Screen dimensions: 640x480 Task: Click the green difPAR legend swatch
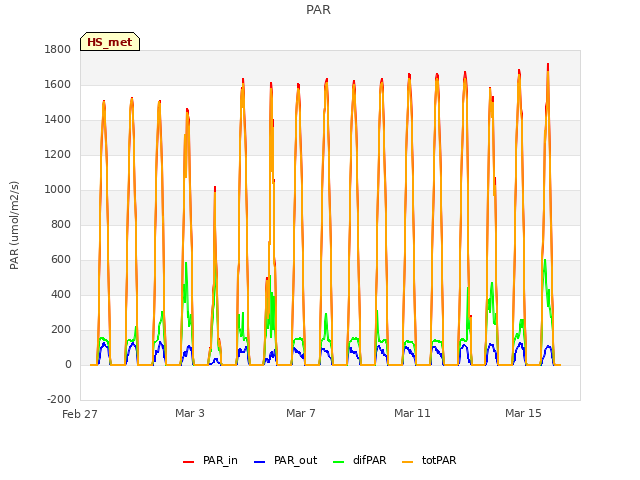click(339, 462)
